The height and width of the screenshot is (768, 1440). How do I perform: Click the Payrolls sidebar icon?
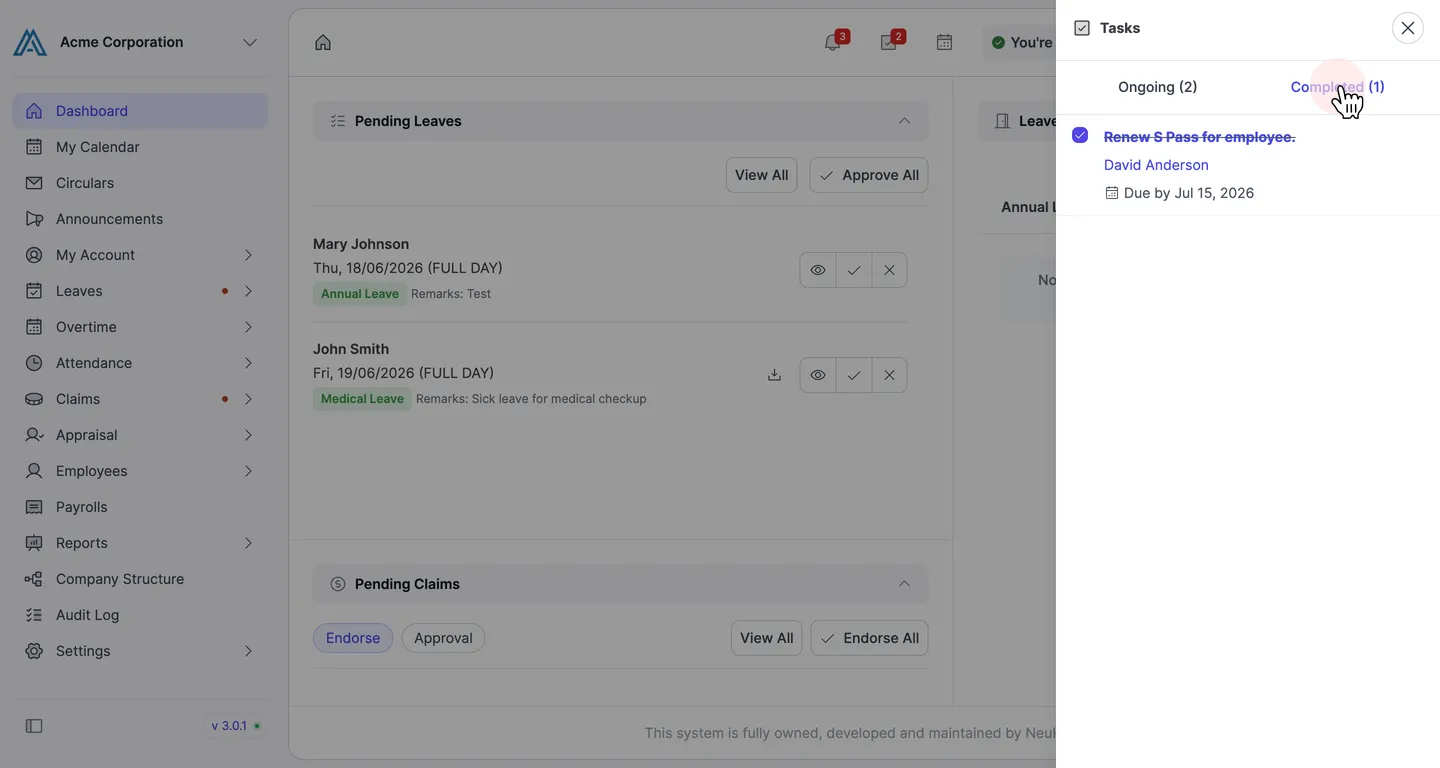[x=34, y=507]
